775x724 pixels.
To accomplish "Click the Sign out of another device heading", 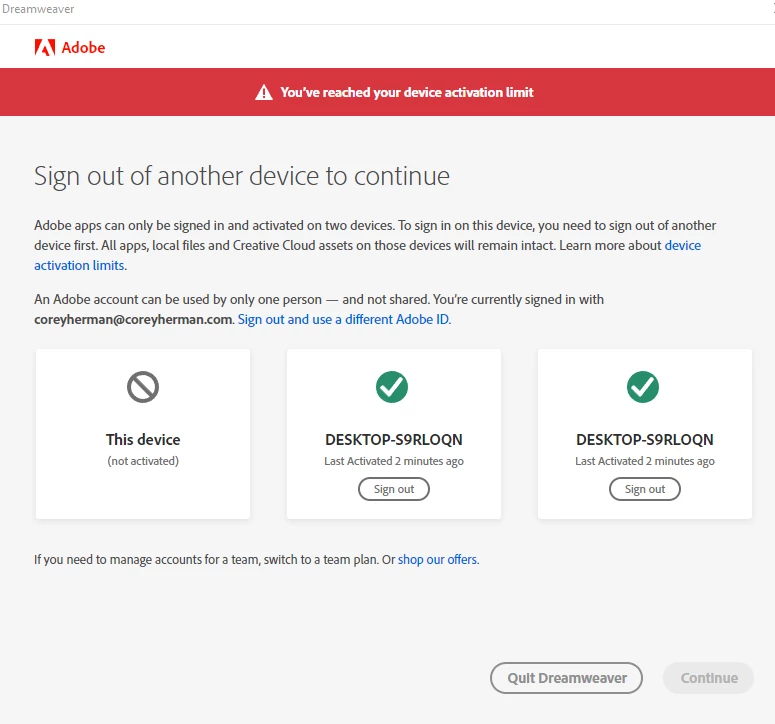I will click(242, 176).
